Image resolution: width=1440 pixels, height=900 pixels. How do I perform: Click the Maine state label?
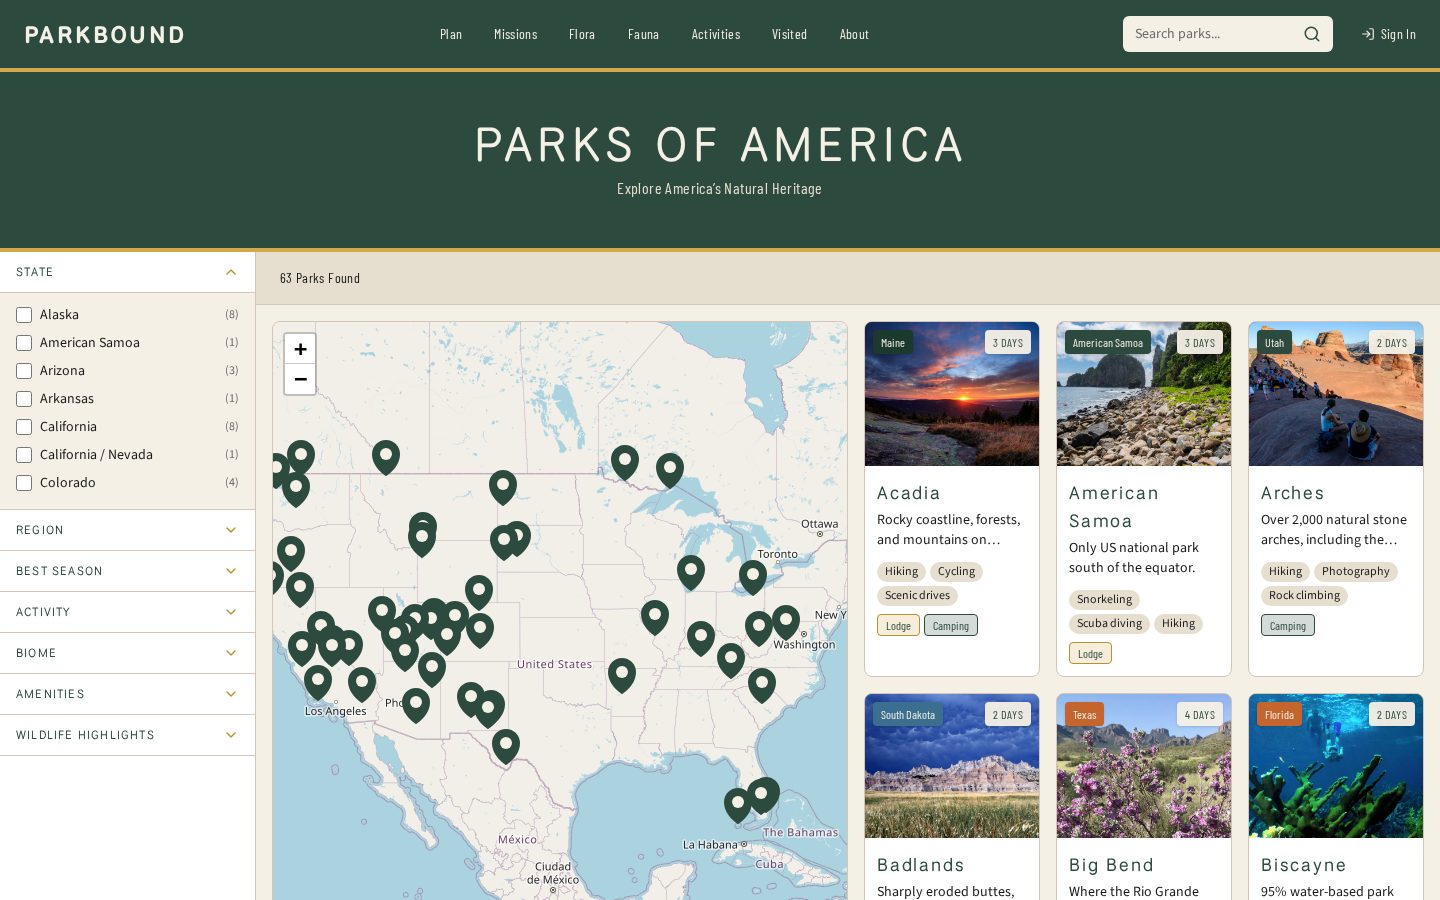[893, 343]
